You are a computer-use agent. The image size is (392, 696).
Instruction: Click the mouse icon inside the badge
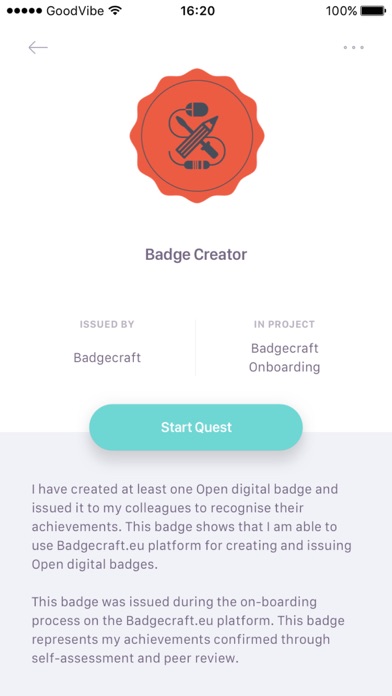pos(196,109)
